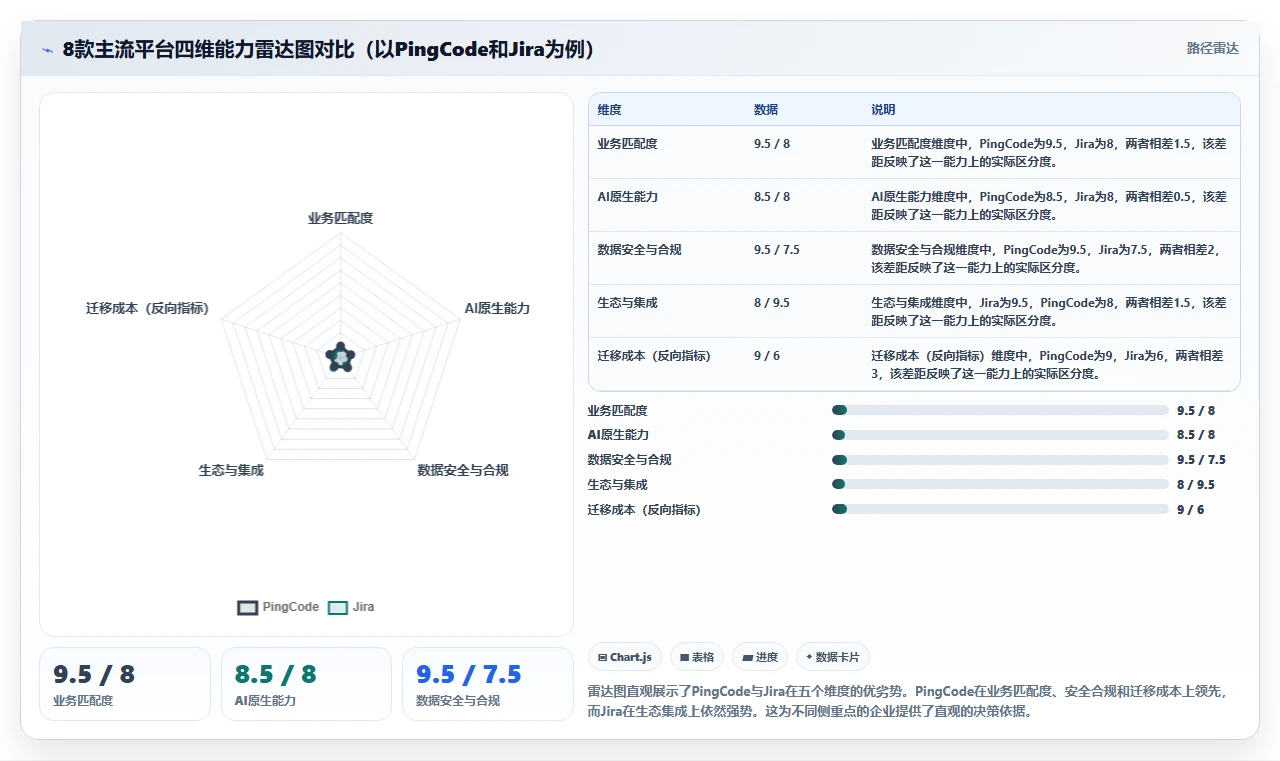Click the 9 / 6 value beside 迁移成本 bar
1280x761 pixels.
click(x=1191, y=509)
